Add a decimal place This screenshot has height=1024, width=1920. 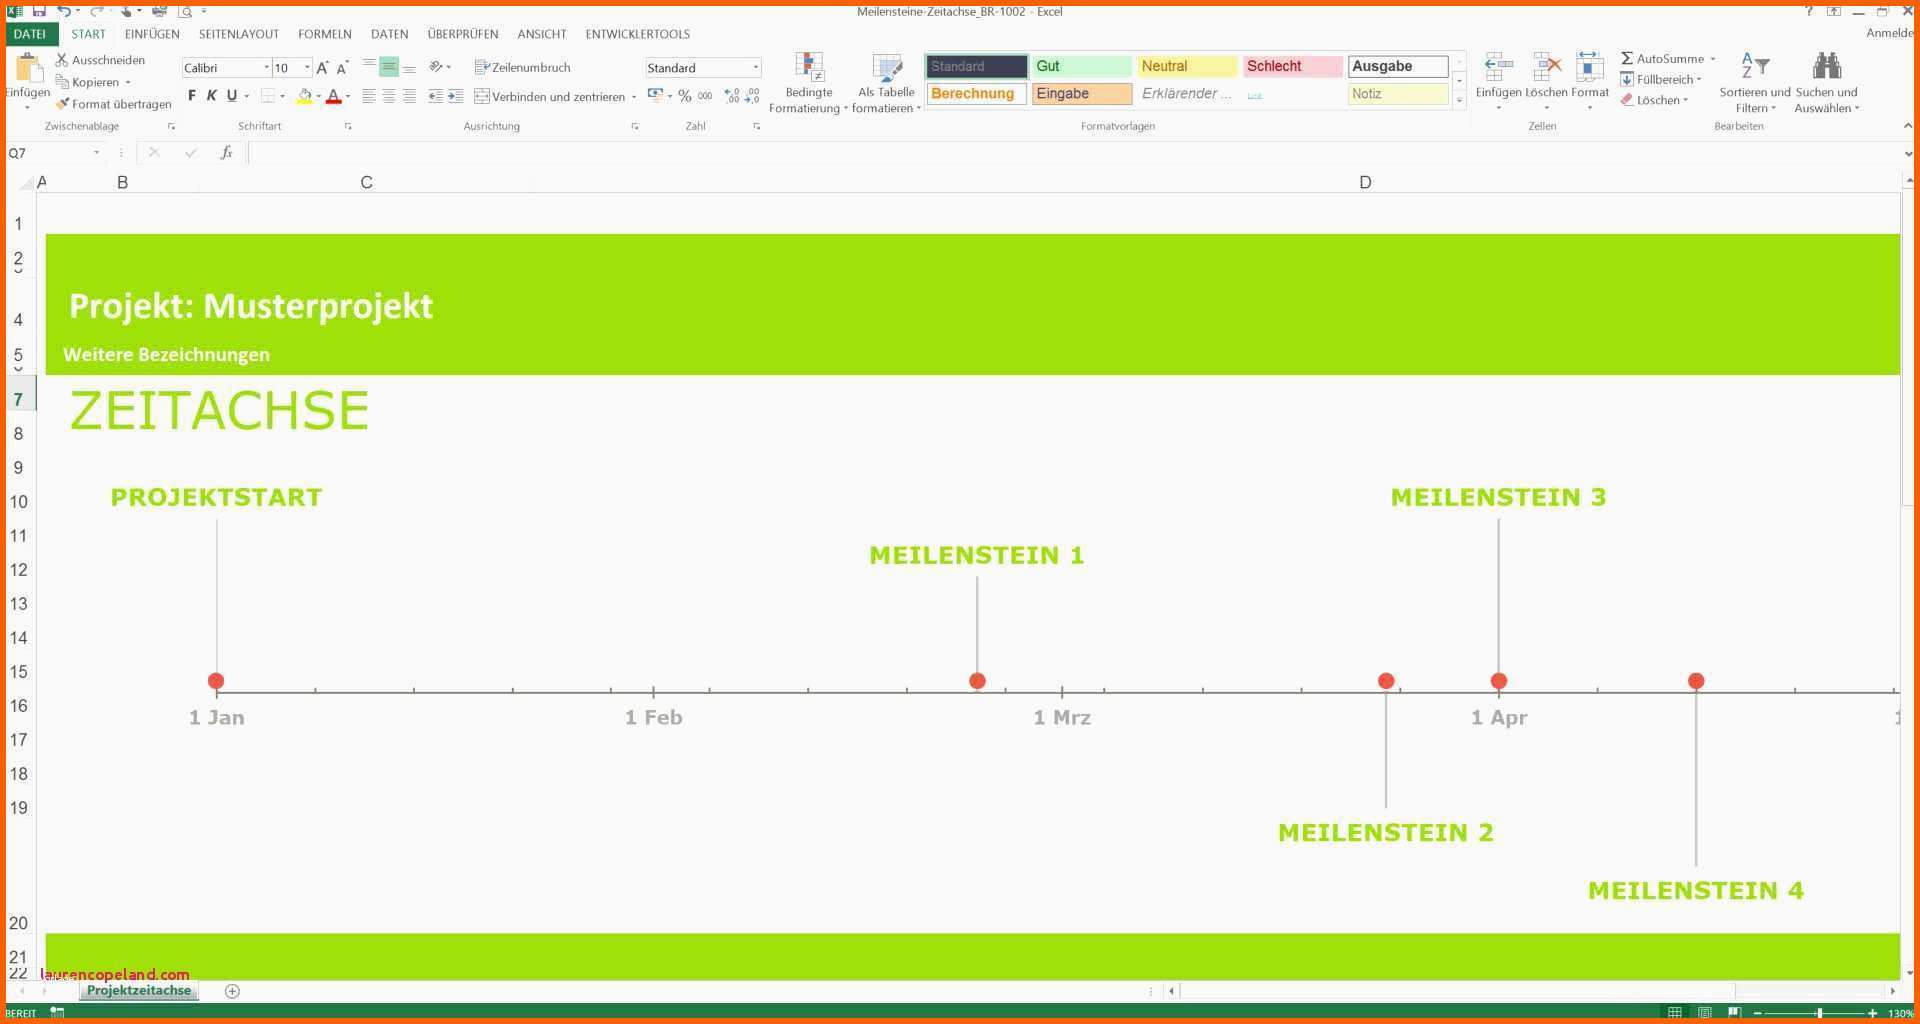coord(732,96)
